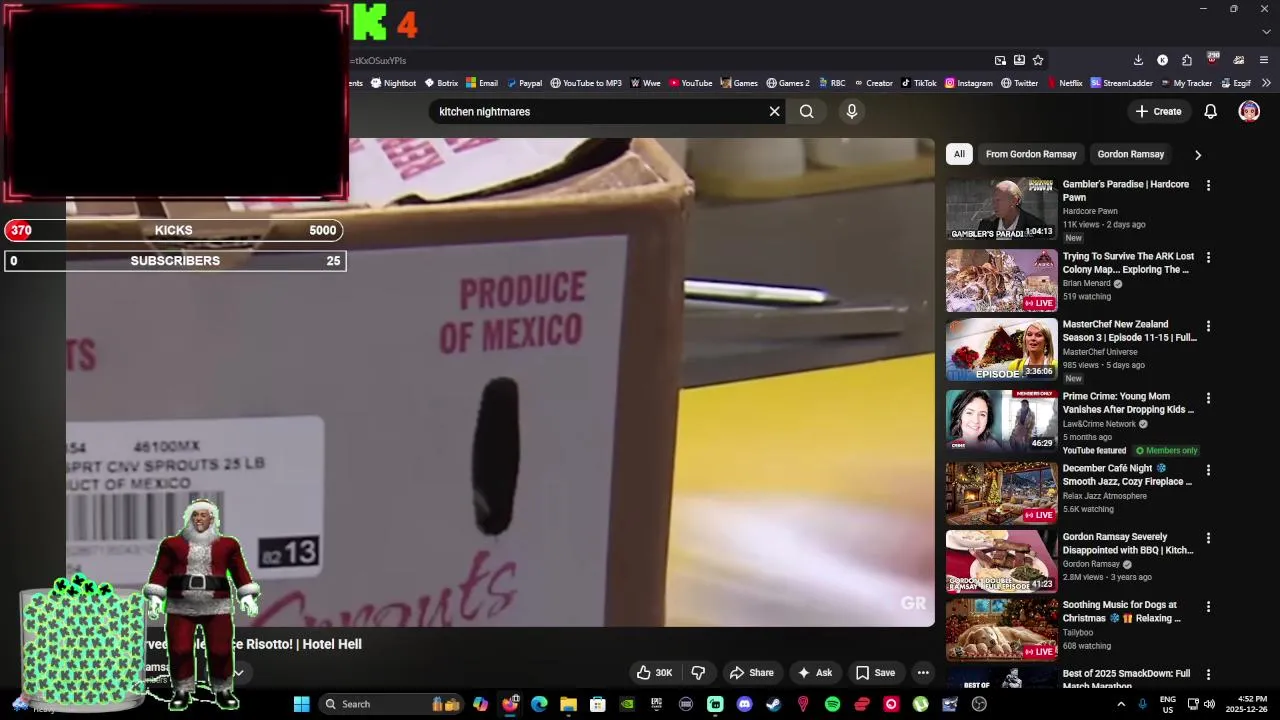Open OBS Studio from taskbar
This screenshot has width=1280, height=720.
(979, 704)
